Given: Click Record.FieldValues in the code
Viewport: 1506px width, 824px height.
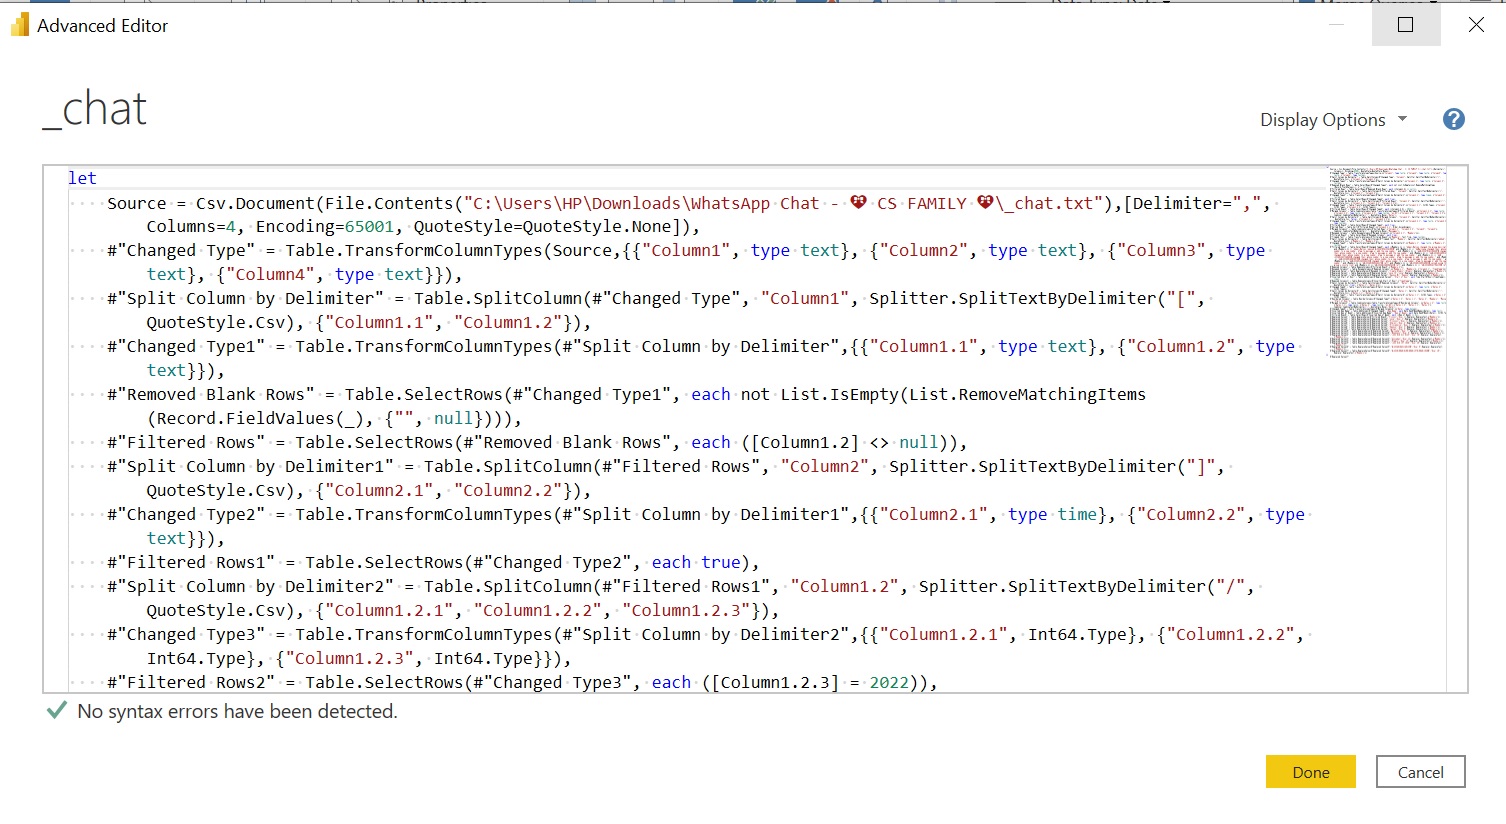Looking at the screenshot, I should pos(240,419).
